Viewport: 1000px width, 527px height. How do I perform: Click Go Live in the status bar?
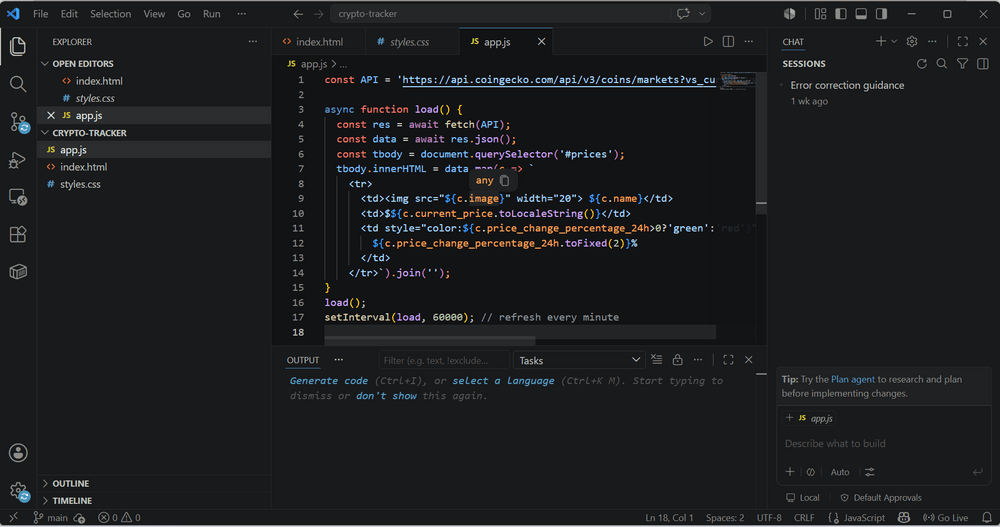coord(946,517)
